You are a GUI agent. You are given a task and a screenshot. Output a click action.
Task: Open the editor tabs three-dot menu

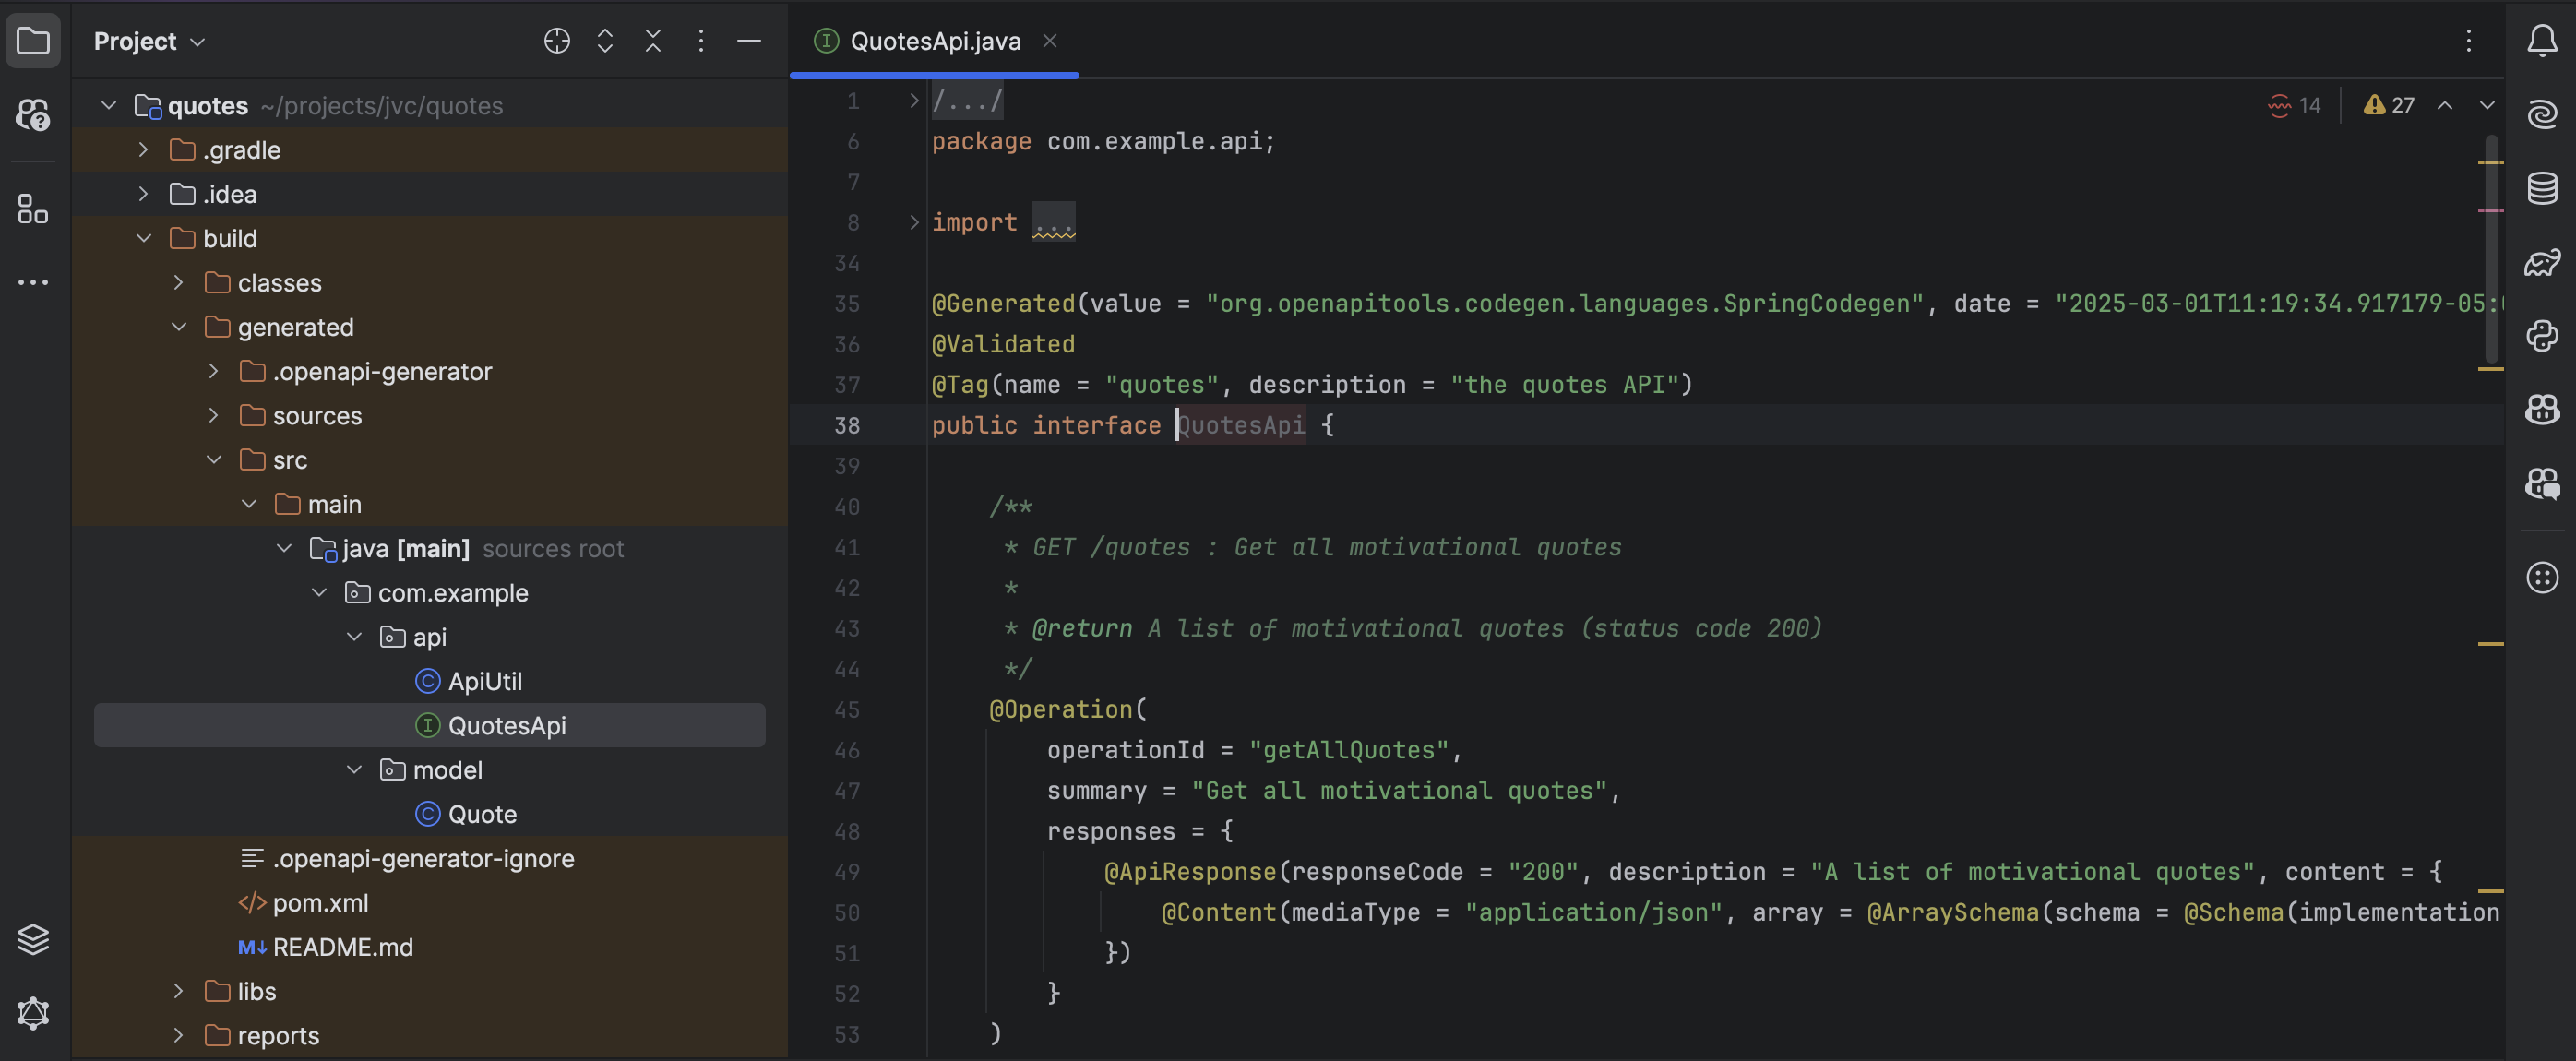2468,41
